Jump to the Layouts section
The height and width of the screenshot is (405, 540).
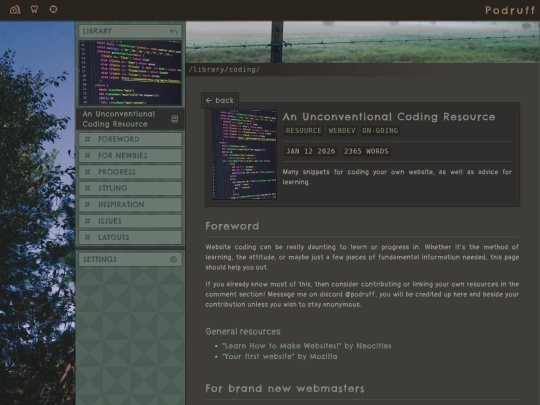[130, 237]
